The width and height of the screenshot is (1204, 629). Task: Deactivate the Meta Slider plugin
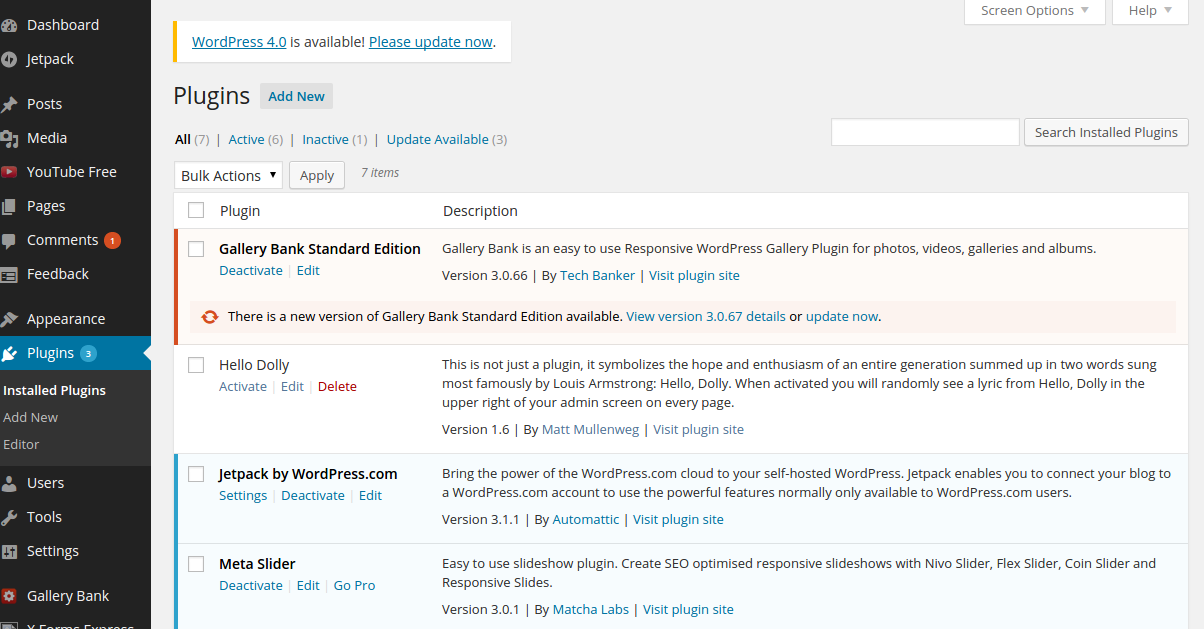click(251, 586)
